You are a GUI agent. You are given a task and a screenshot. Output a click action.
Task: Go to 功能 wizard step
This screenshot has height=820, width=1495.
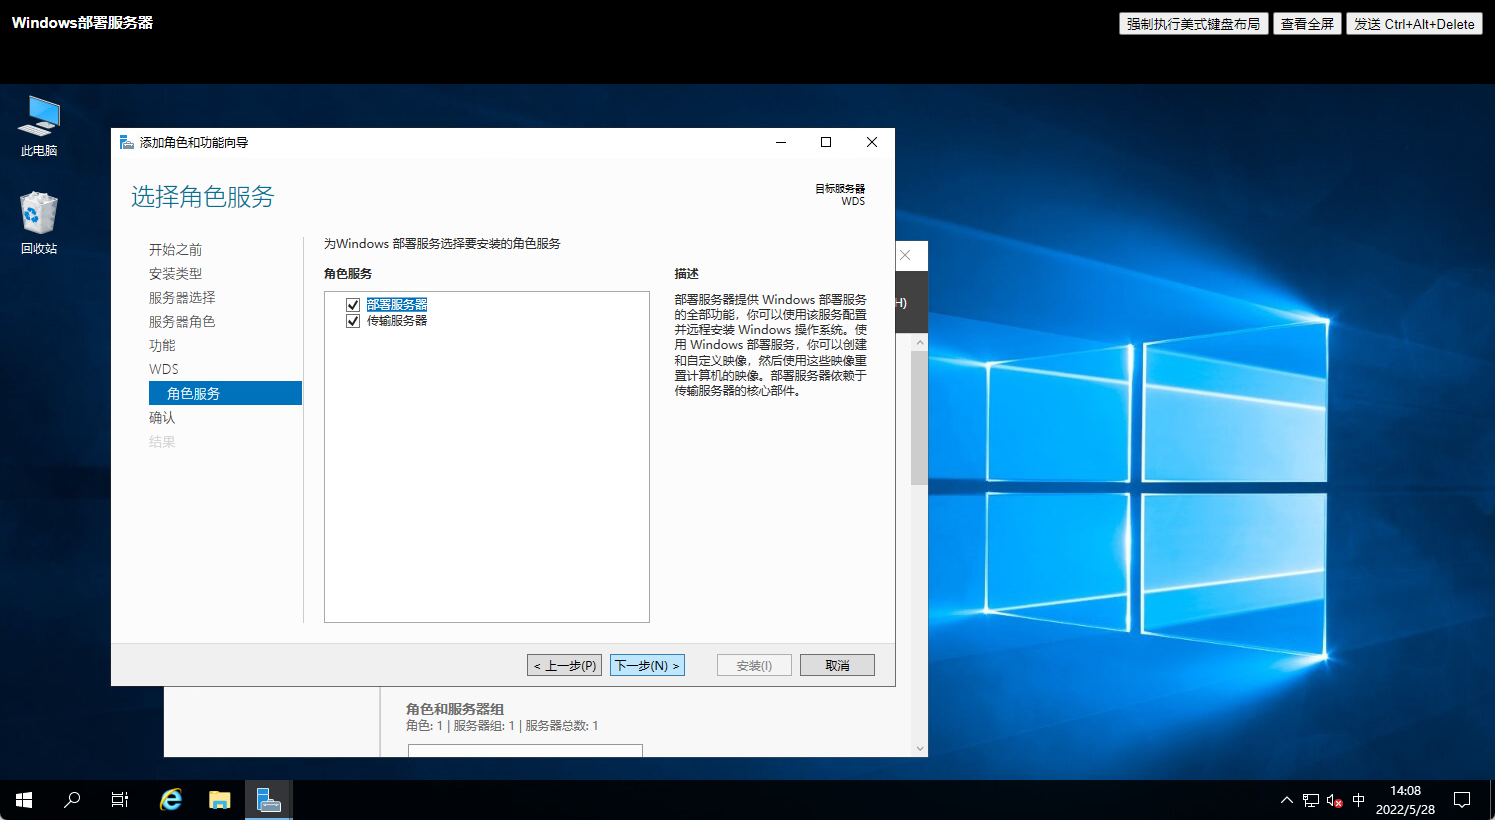point(162,346)
